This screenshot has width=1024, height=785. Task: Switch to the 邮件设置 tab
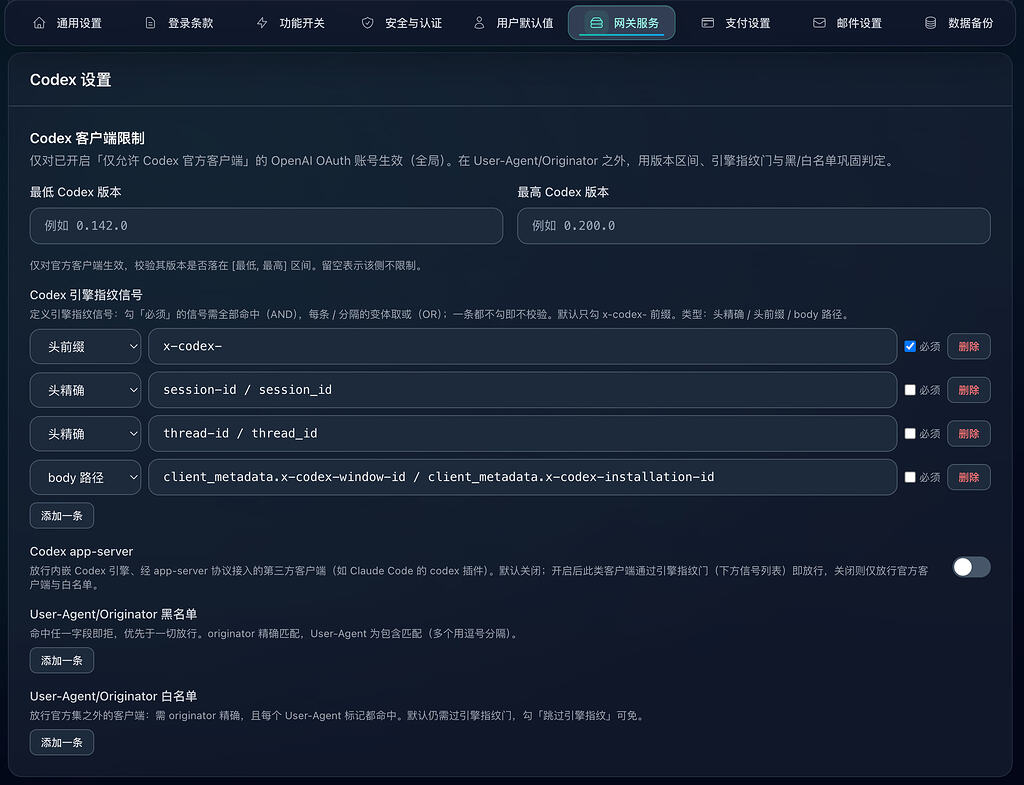(x=848, y=23)
